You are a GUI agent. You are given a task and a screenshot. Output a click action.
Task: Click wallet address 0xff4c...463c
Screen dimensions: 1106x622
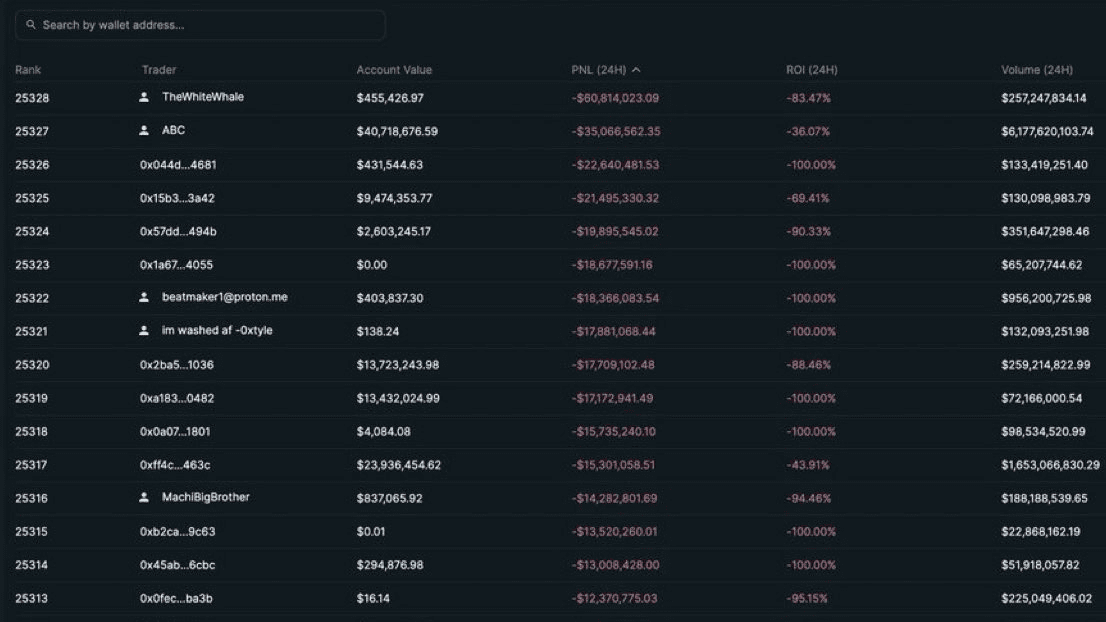pyautogui.click(x=175, y=465)
